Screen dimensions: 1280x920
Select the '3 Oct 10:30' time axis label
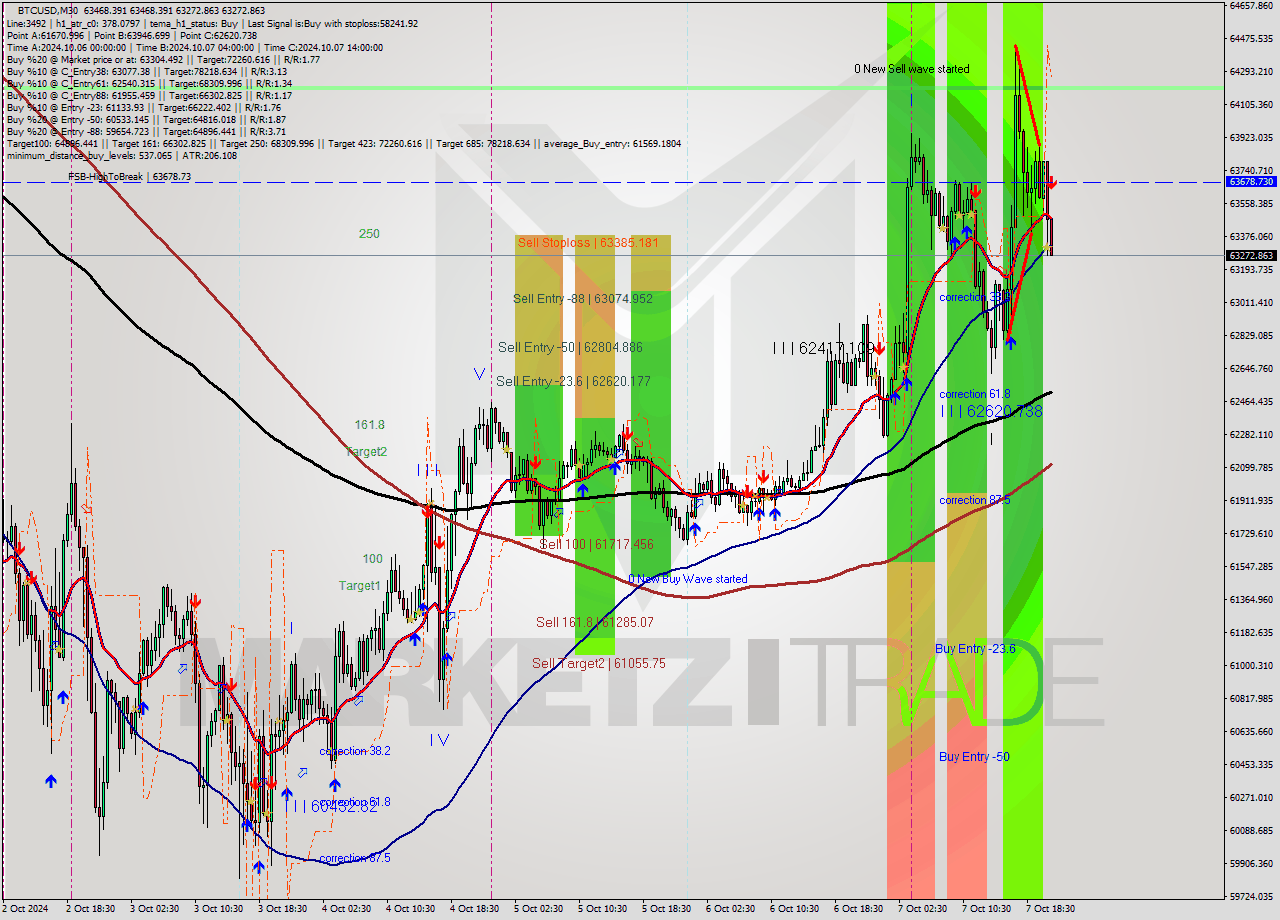point(218,909)
